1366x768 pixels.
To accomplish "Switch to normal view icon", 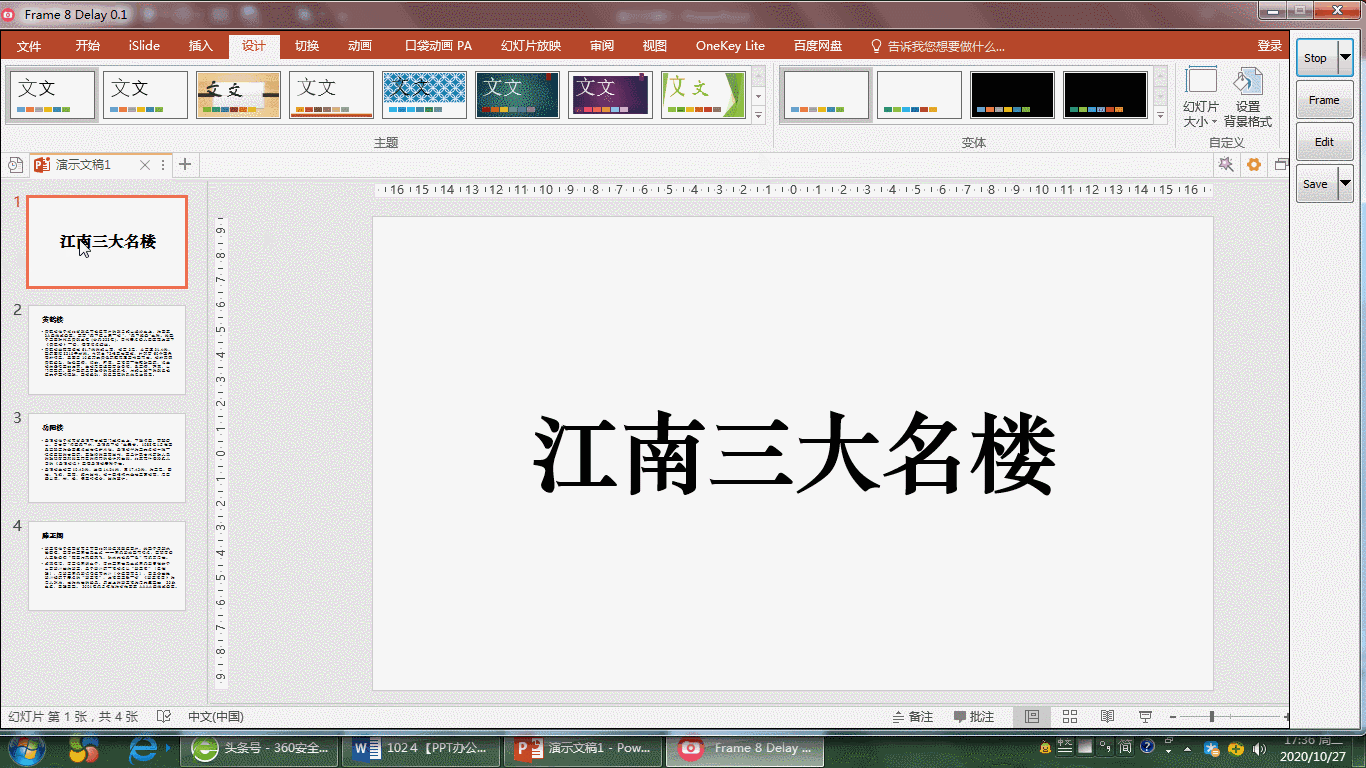I will [x=1032, y=717].
